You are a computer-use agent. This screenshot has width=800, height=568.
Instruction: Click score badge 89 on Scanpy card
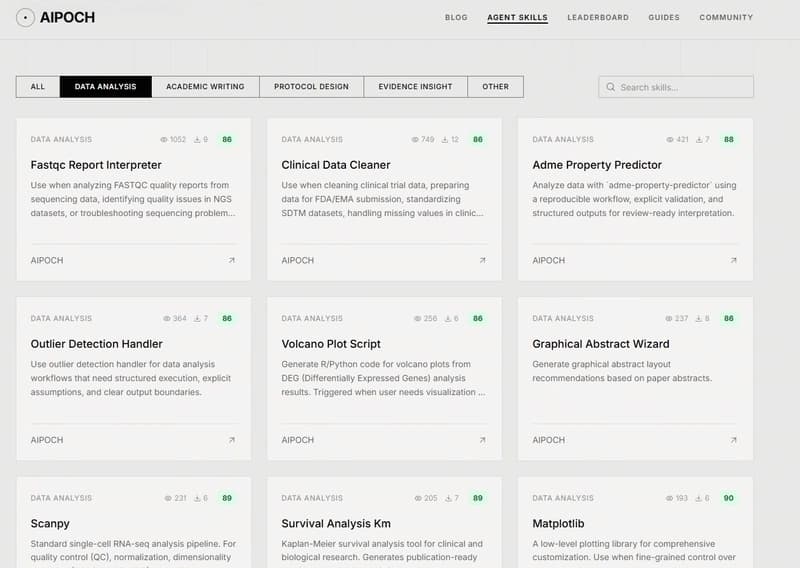227,498
